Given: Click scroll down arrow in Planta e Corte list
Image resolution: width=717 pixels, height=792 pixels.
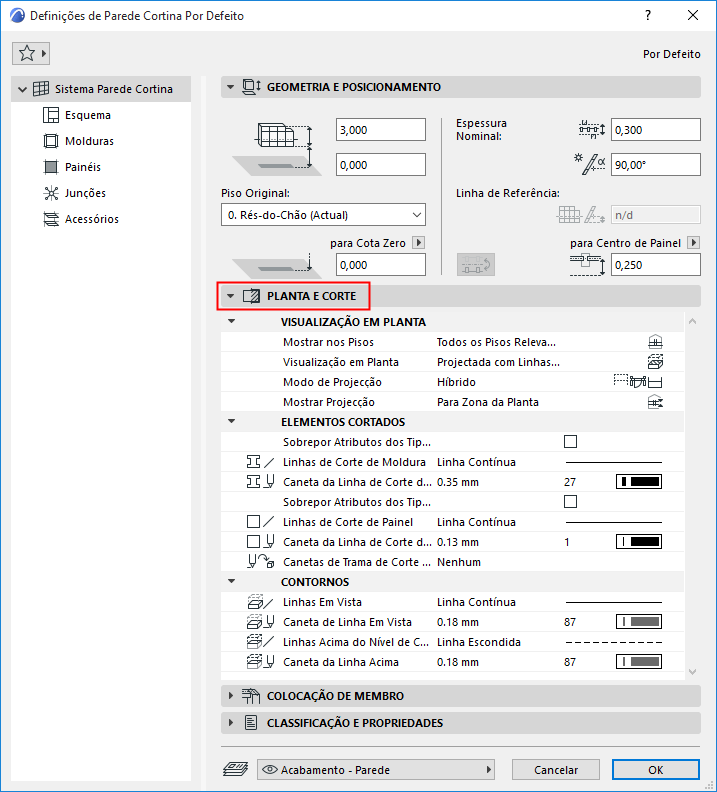Looking at the screenshot, I should click(x=692, y=672).
